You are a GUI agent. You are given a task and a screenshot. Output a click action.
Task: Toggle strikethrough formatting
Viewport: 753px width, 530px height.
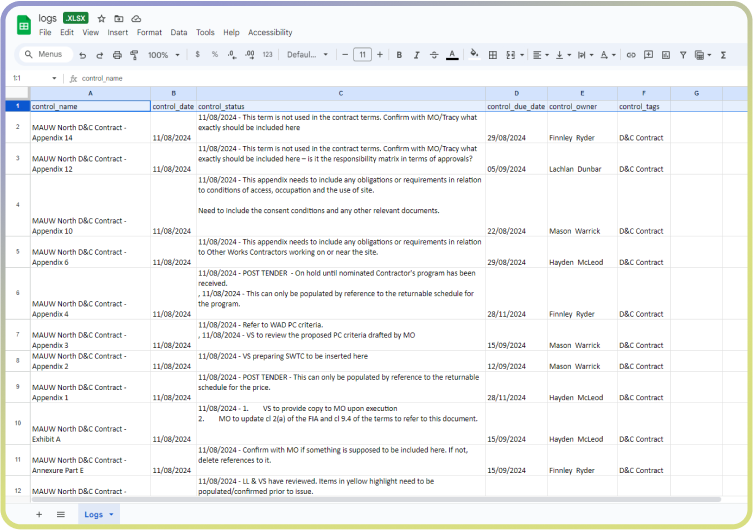(434, 55)
